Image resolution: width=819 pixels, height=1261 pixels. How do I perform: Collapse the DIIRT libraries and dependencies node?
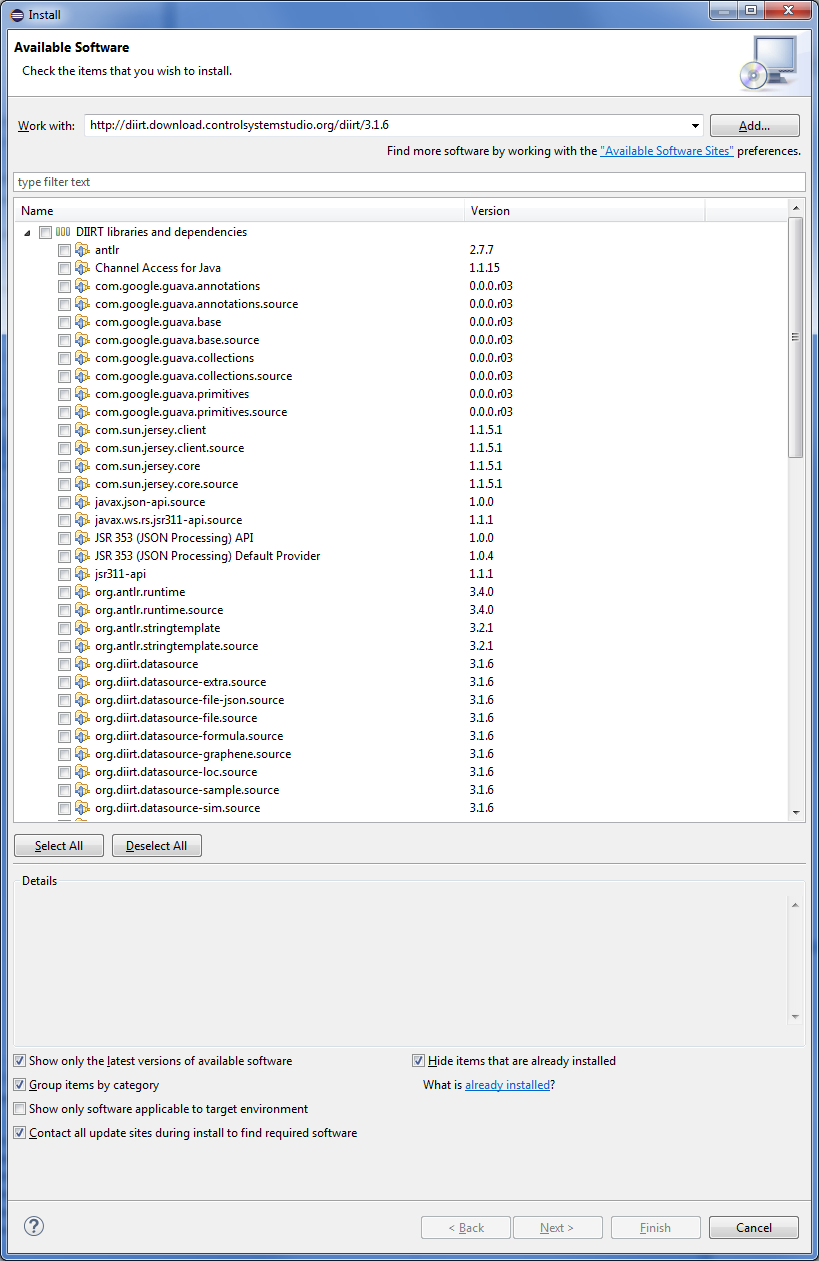[x=27, y=231]
